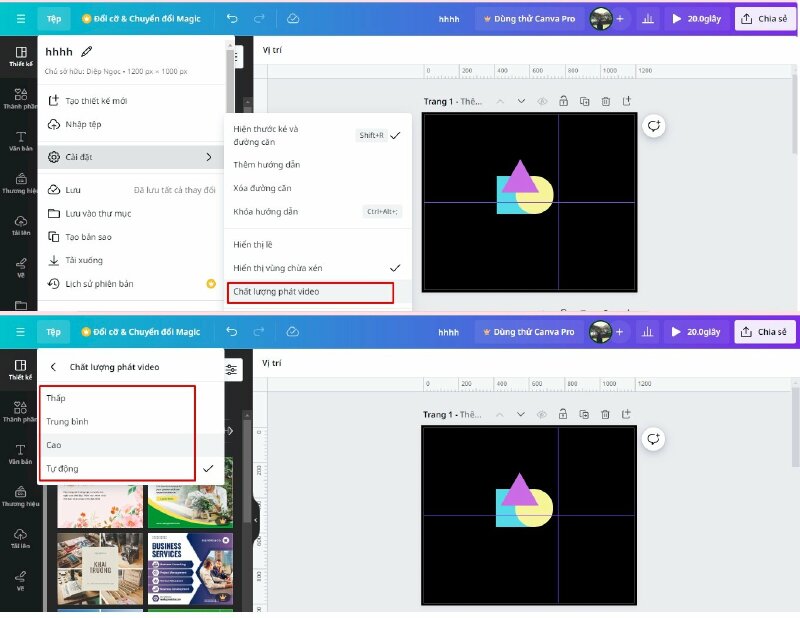Collapse Trang 1 with the down chevron
This screenshot has height=618, width=800.
coord(520,102)
